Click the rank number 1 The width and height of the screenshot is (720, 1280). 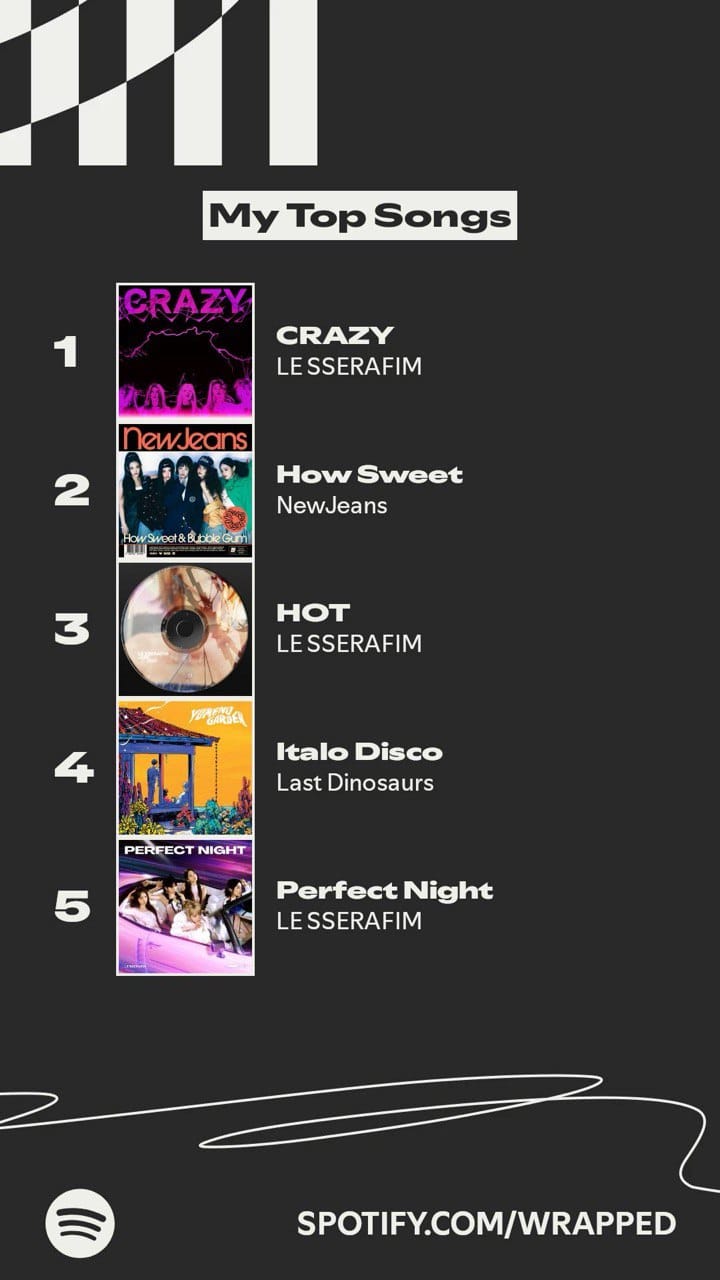[66, 351]
